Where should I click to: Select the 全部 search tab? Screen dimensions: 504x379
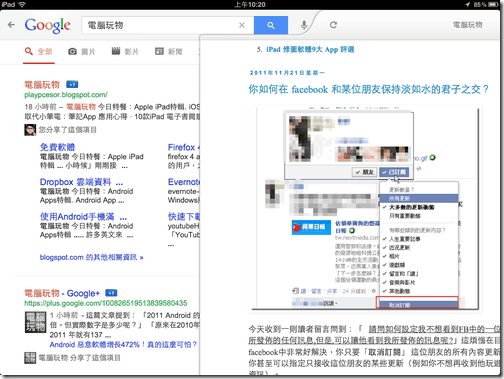39,52
